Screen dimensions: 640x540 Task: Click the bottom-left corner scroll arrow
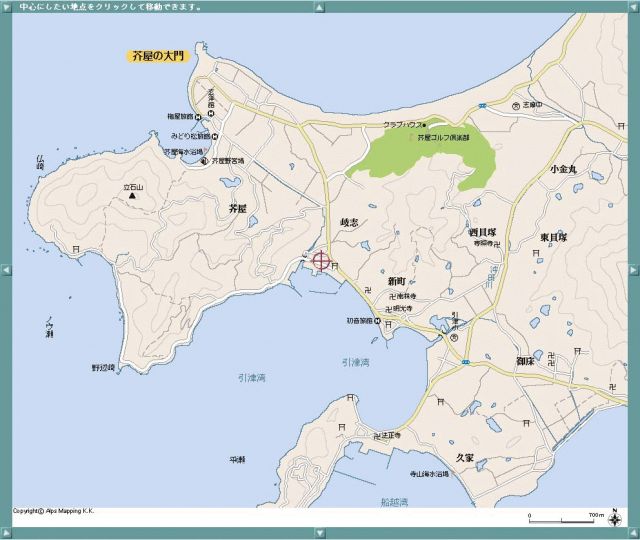click(x=6, y=533)
